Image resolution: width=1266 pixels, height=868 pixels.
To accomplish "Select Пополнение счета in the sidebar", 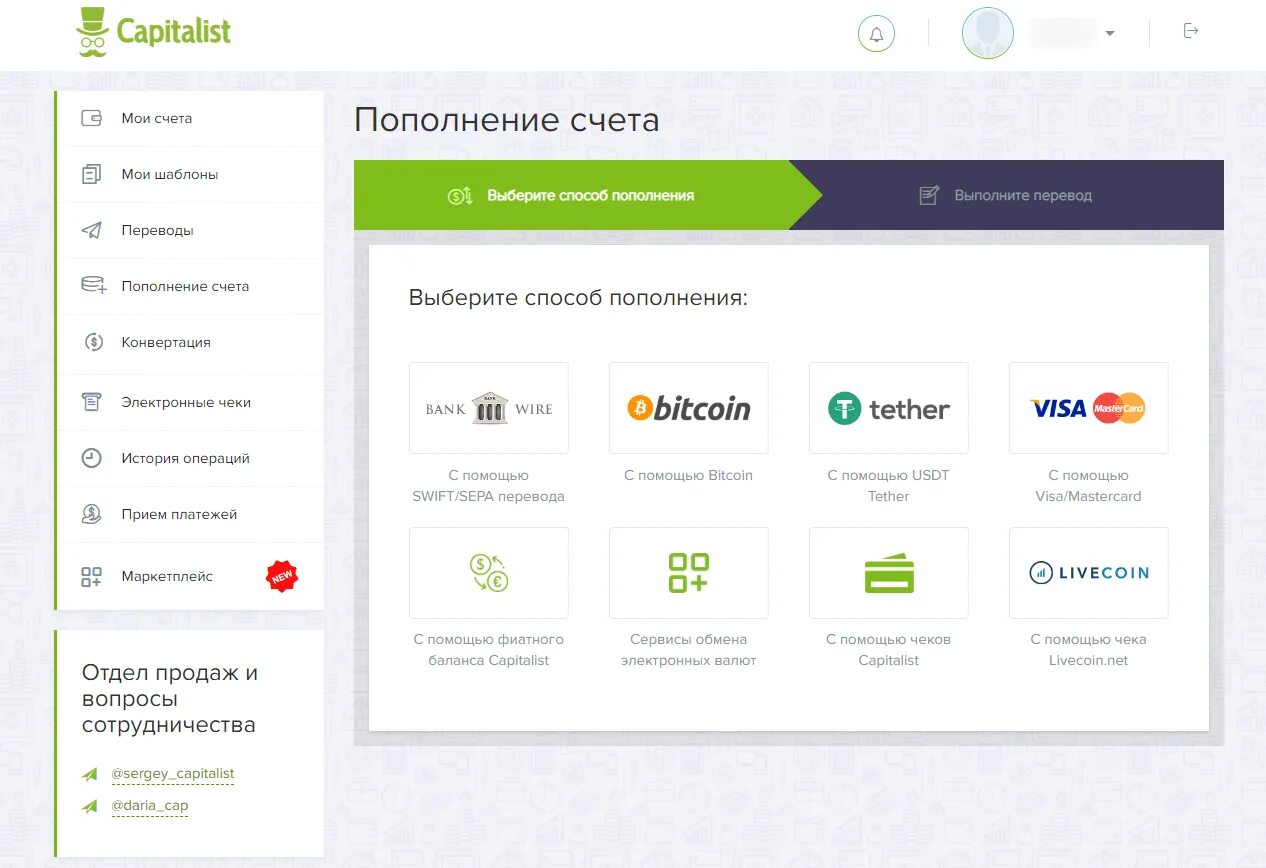I will tap(191, 286).
